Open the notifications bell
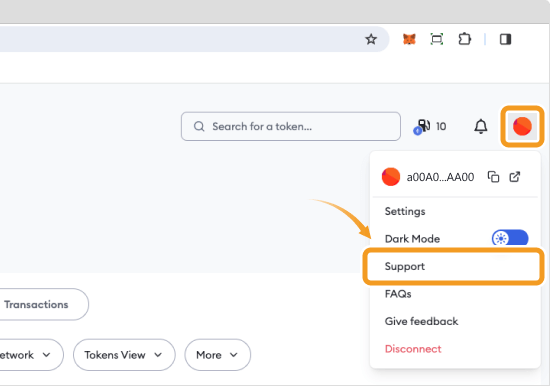550x386 pixels. [481, 126]
